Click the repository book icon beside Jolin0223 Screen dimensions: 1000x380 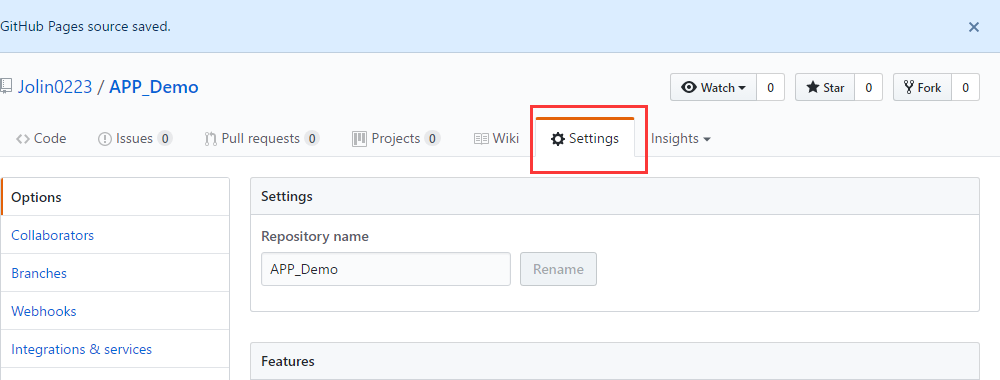click(6, 87)
